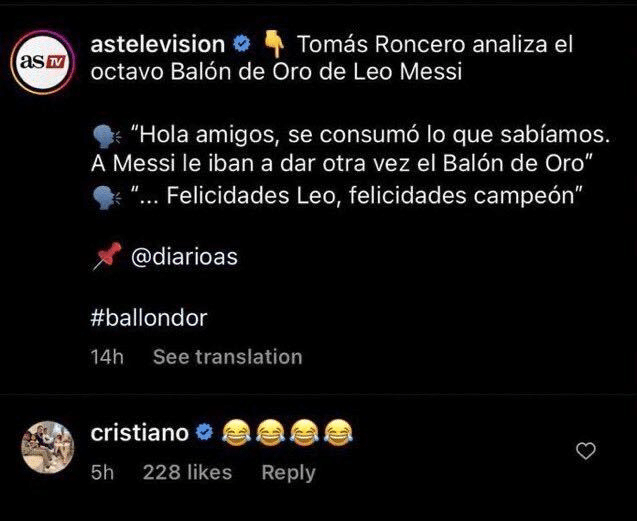Click the last laughing emoji in comment
This screenshot has width=637, height=521.
coord(339,432)
